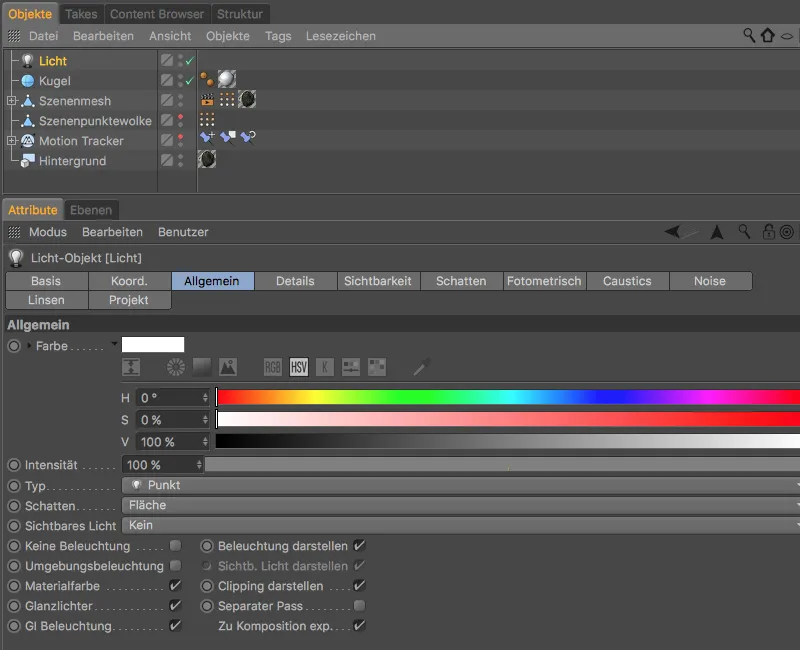
Task: Uncheck Clipping darstellen checkbox
Action: pos(359,586)
